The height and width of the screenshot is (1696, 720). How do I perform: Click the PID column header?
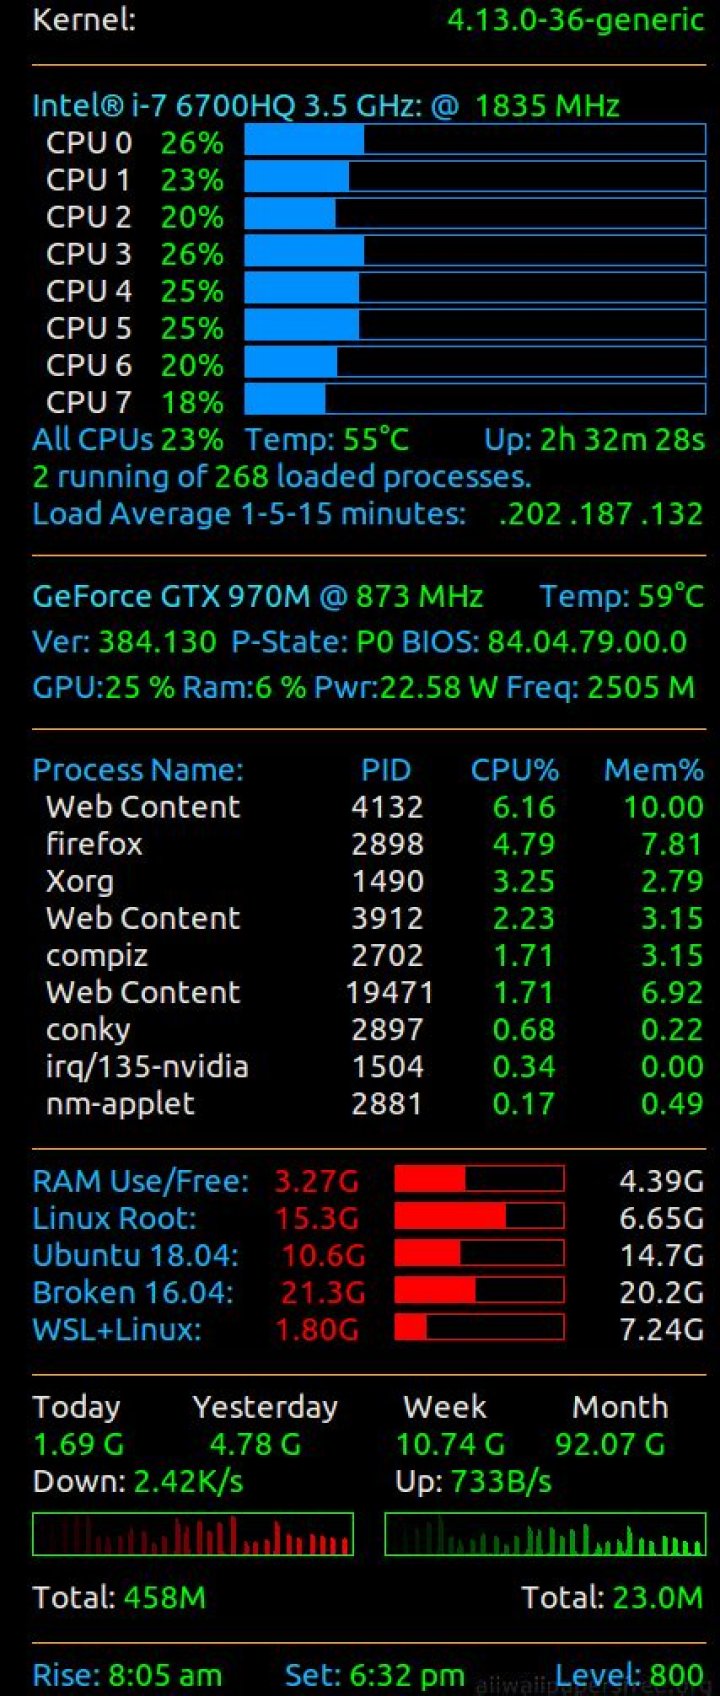point(386,769)
